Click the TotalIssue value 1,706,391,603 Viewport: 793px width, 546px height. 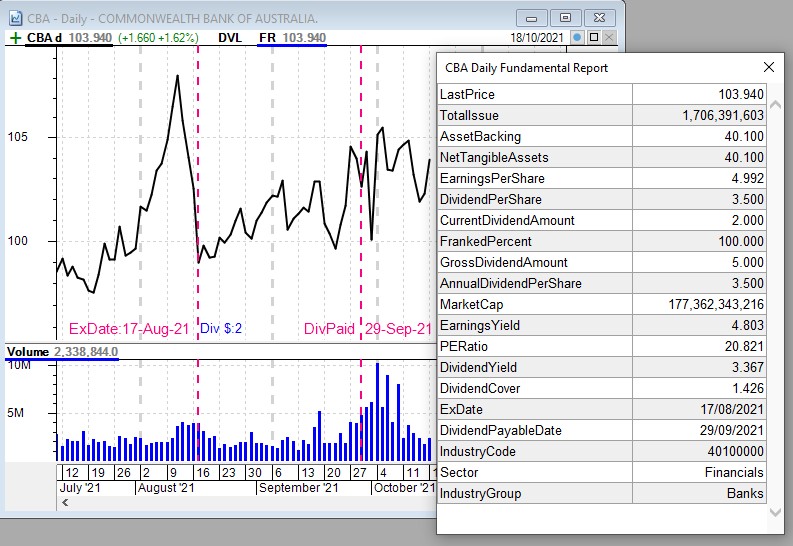pyautogui.click(x=723, y=115)
